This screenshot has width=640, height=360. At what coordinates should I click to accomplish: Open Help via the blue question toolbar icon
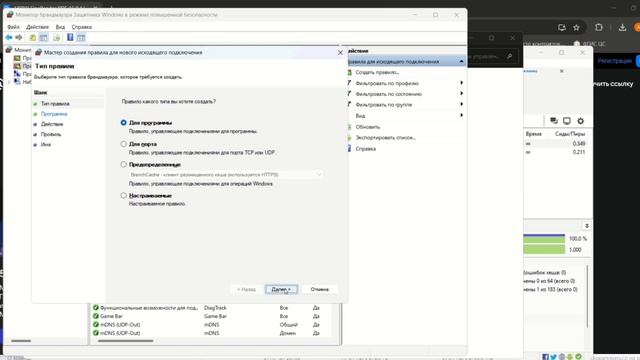tap(70, 38)
